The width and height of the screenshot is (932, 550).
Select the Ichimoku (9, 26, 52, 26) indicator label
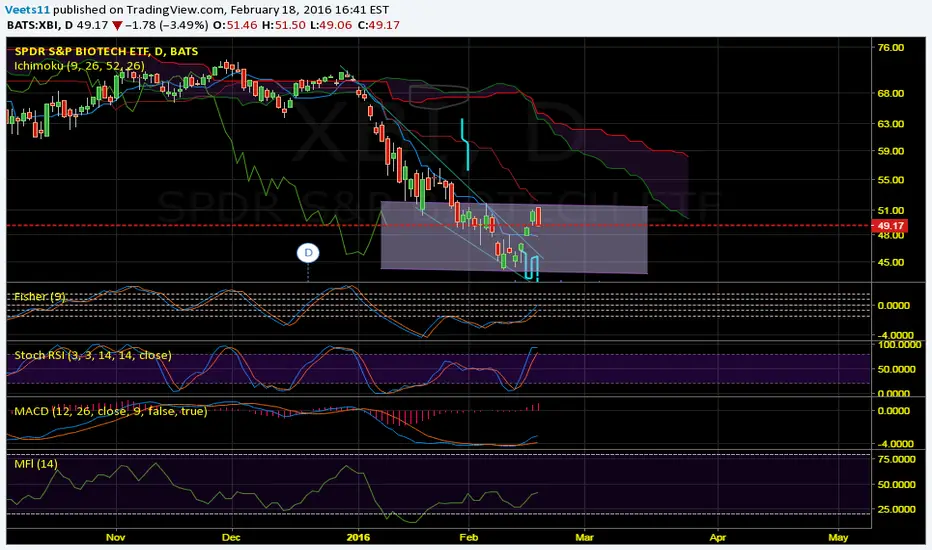point(79,65)
